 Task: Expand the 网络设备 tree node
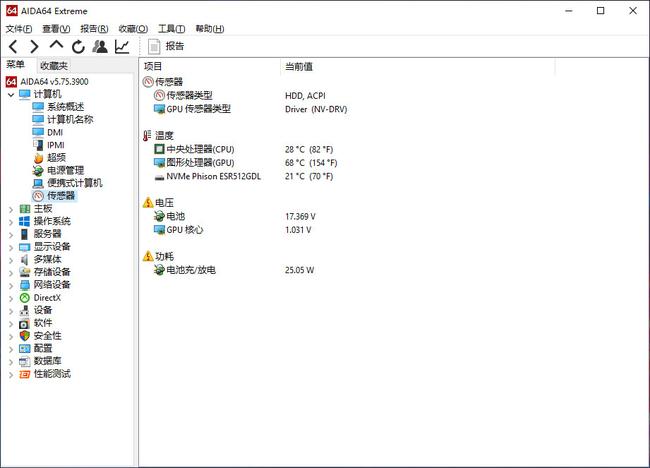[11, 286]
